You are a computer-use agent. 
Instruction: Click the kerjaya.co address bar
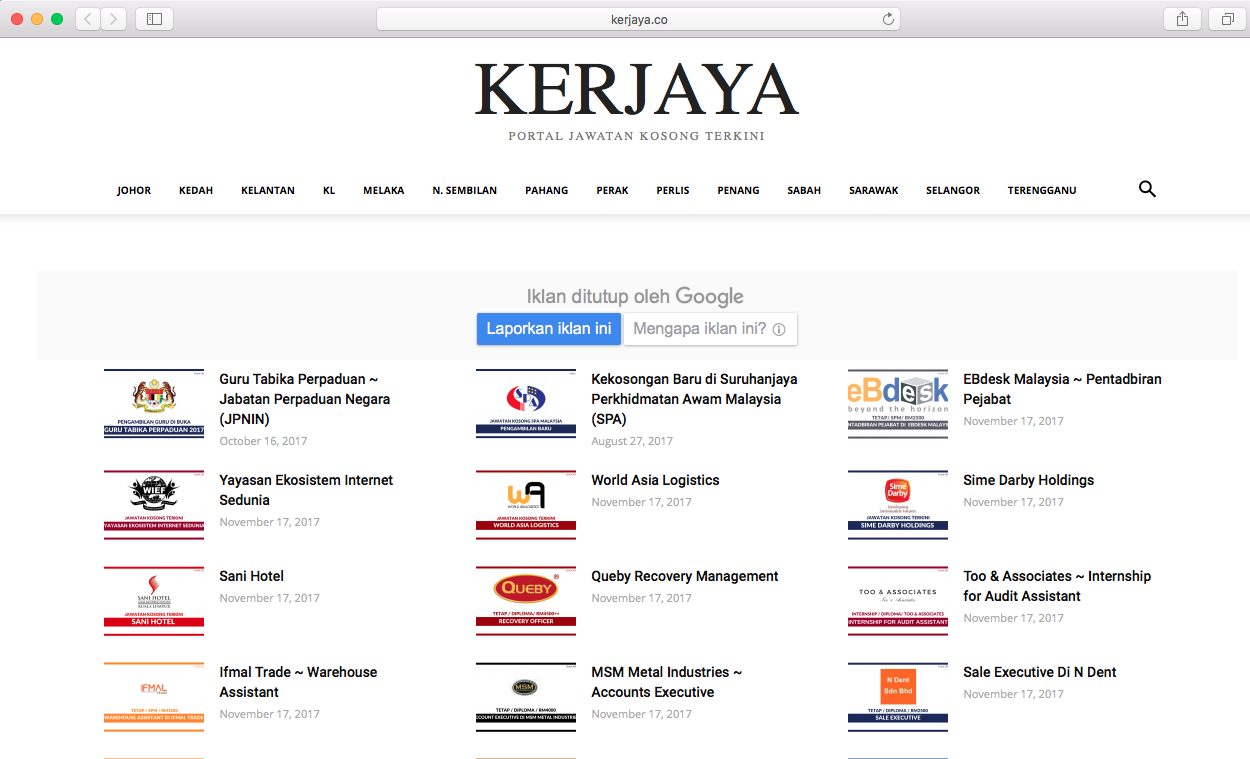(x=637, y=18)
